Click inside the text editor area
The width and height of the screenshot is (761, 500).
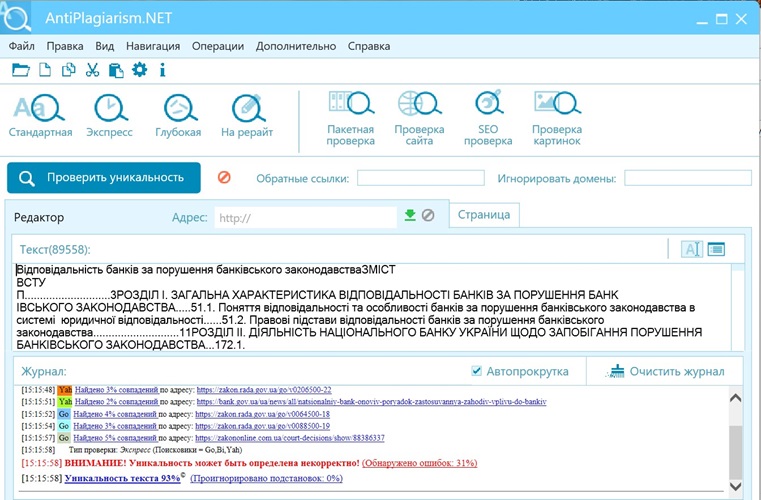click(372, 307)
